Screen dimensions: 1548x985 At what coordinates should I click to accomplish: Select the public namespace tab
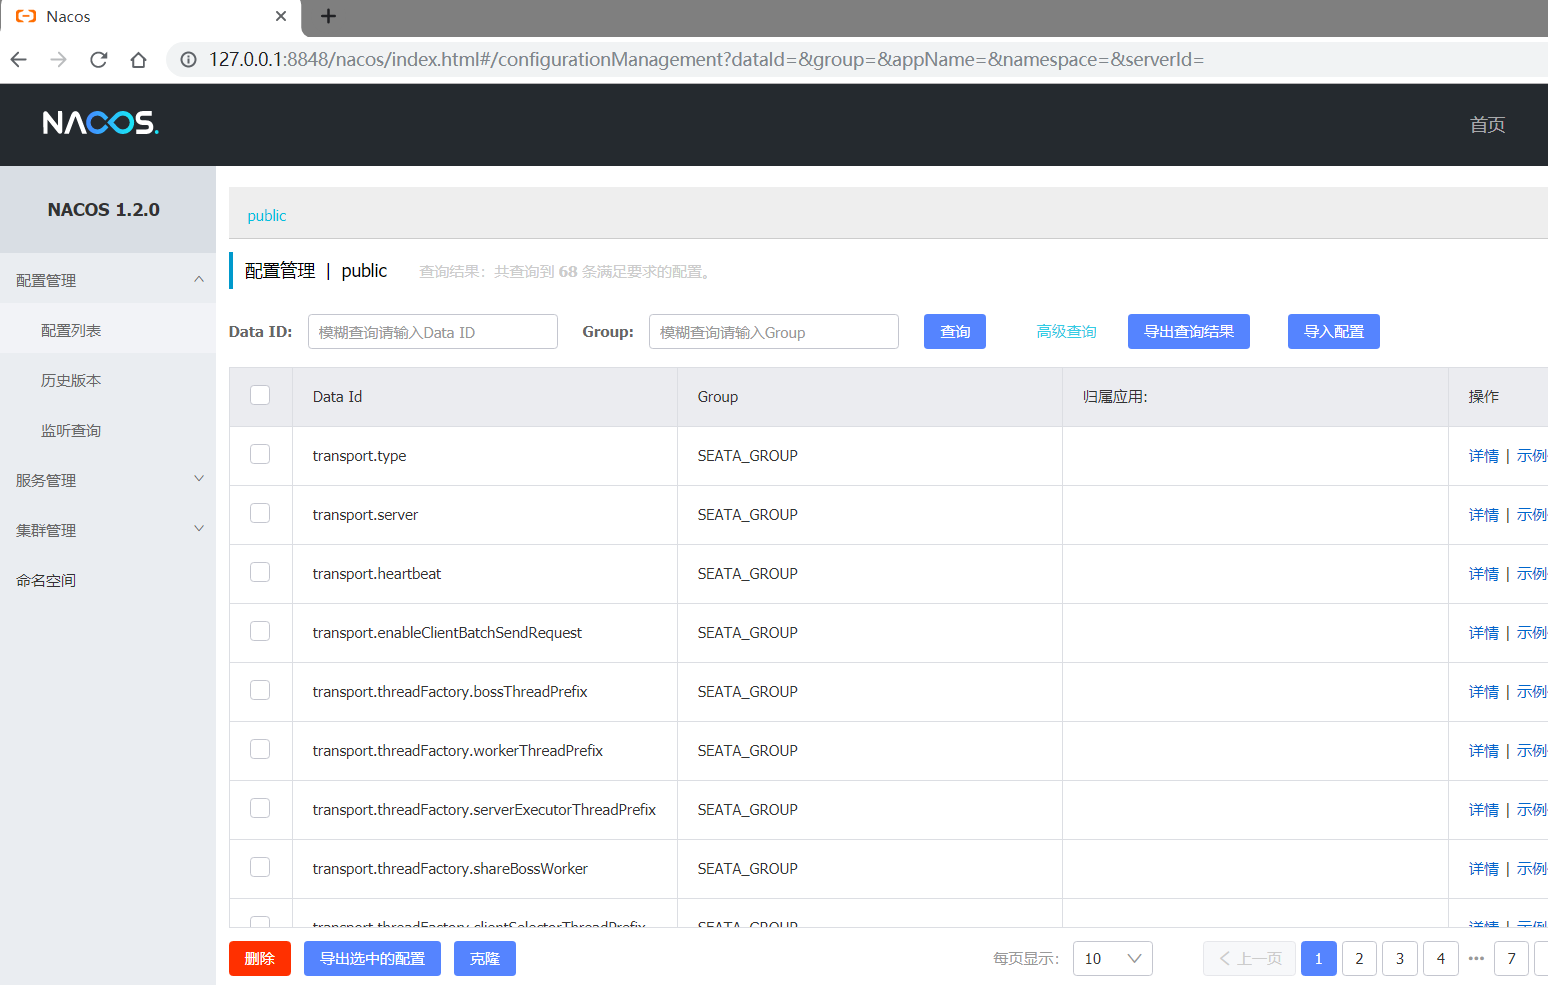(267, 216)
